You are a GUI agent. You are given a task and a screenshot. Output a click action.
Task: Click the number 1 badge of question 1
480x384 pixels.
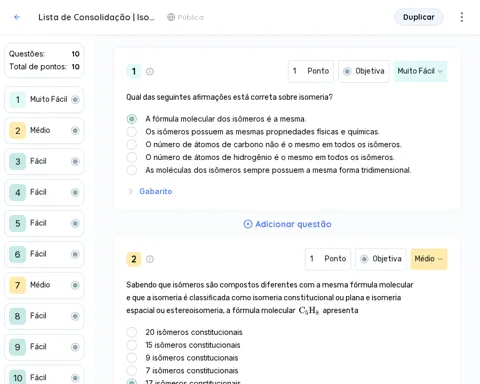point(134,71)
